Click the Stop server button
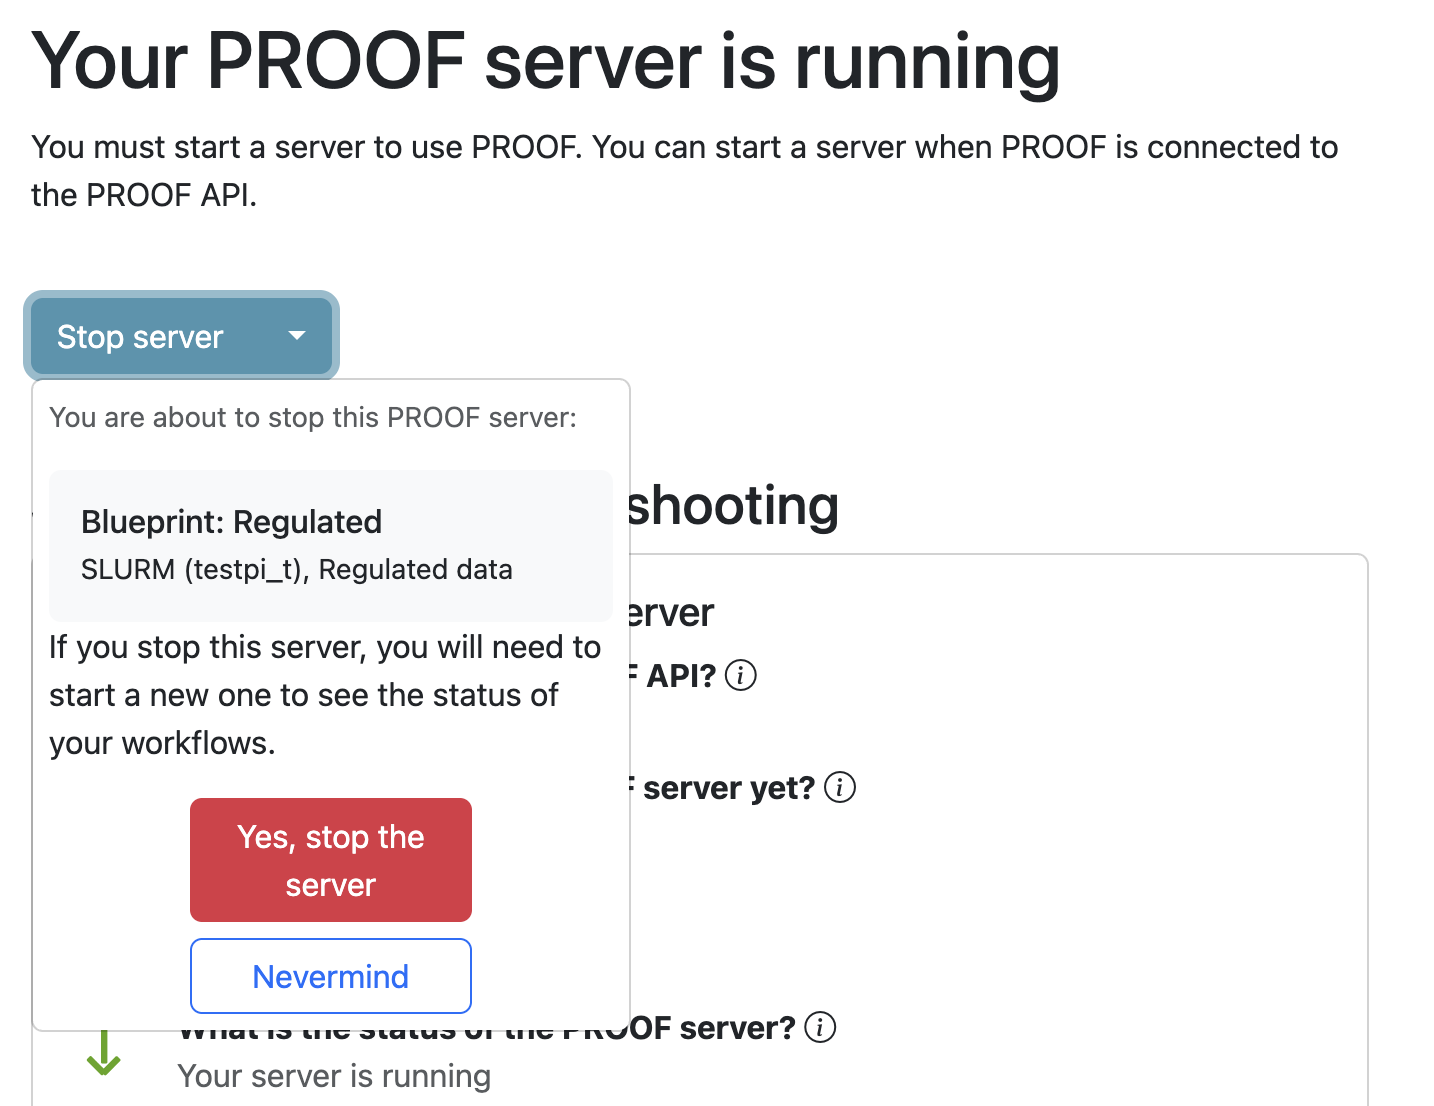Screen dimensions: 1434x1106 pos(140,336)
